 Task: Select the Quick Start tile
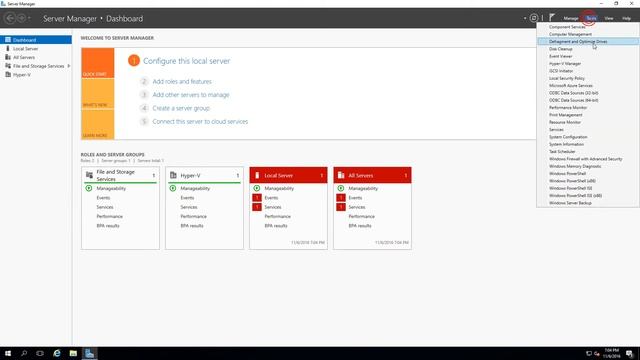[x=98, y=63]
